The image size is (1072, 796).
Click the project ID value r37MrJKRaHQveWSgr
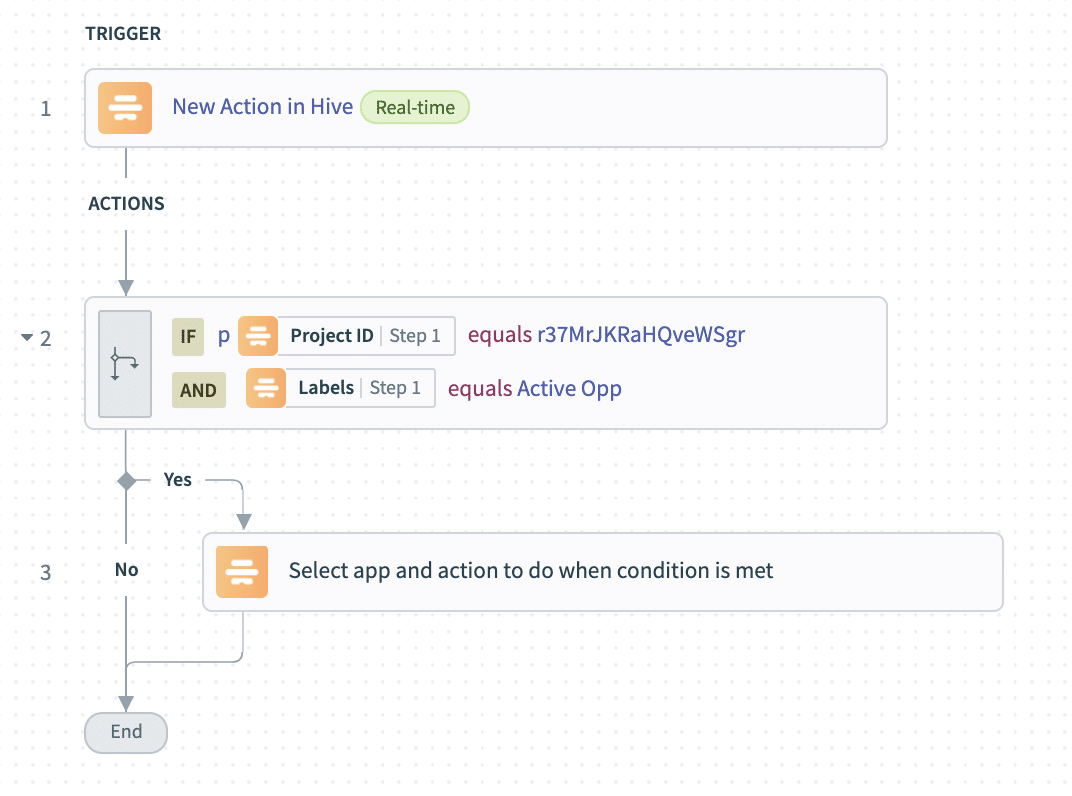point(641,336)
